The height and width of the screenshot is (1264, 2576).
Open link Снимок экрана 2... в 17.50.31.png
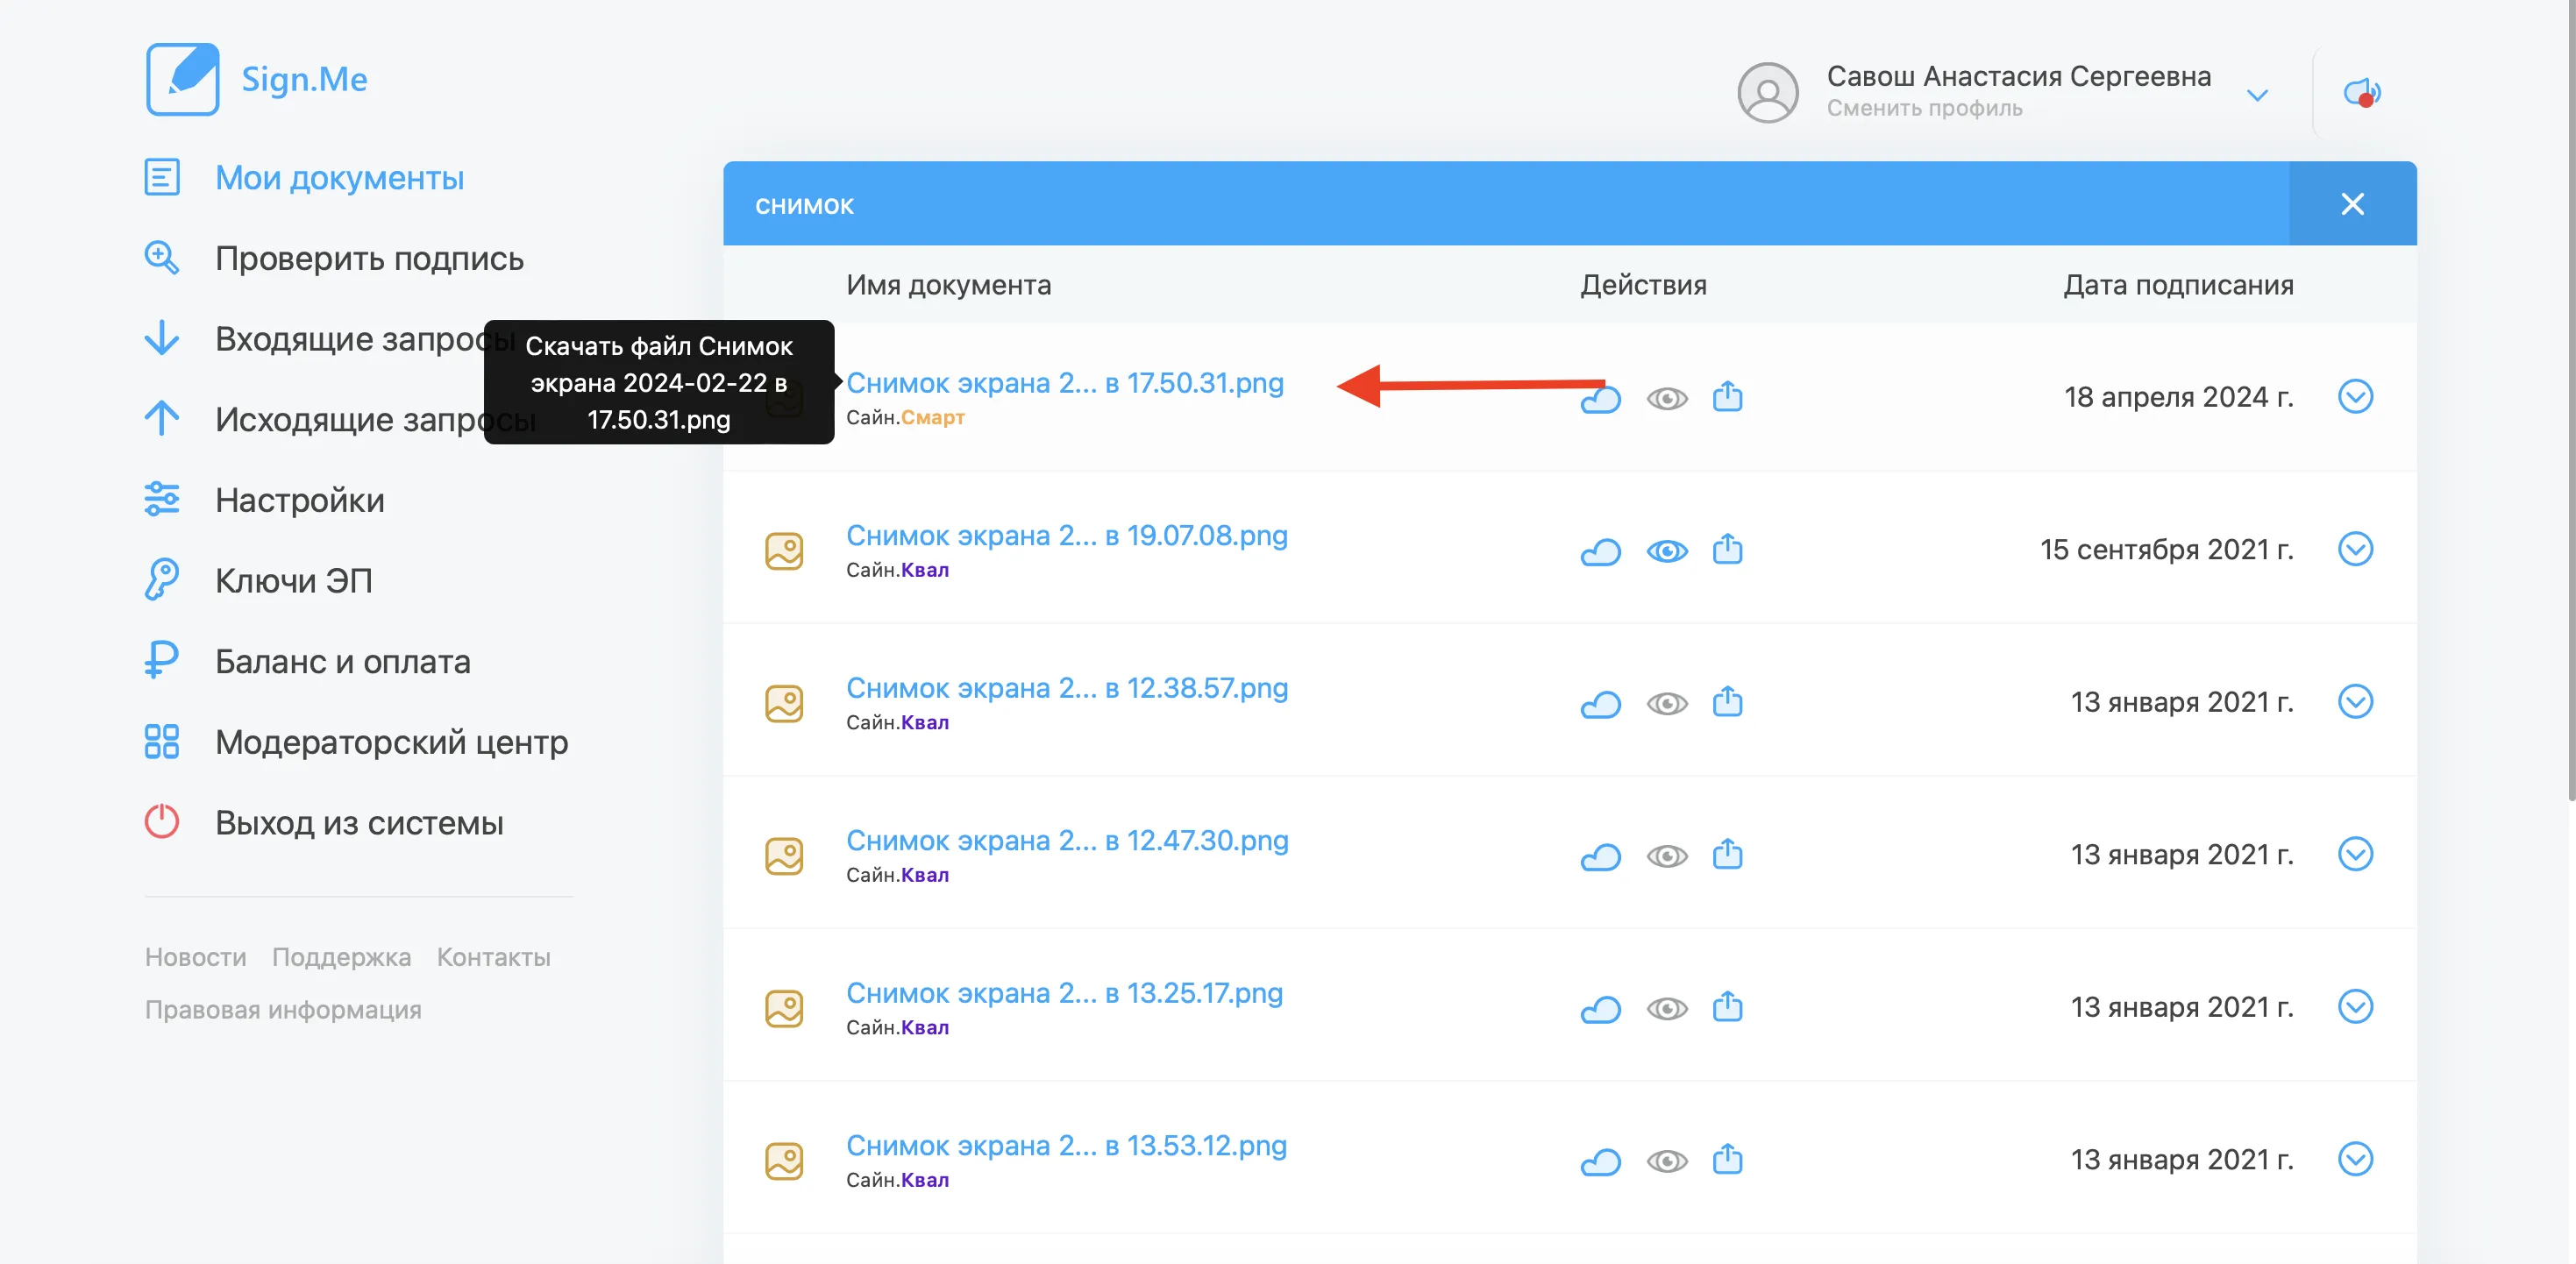(x=1064, y=382)
